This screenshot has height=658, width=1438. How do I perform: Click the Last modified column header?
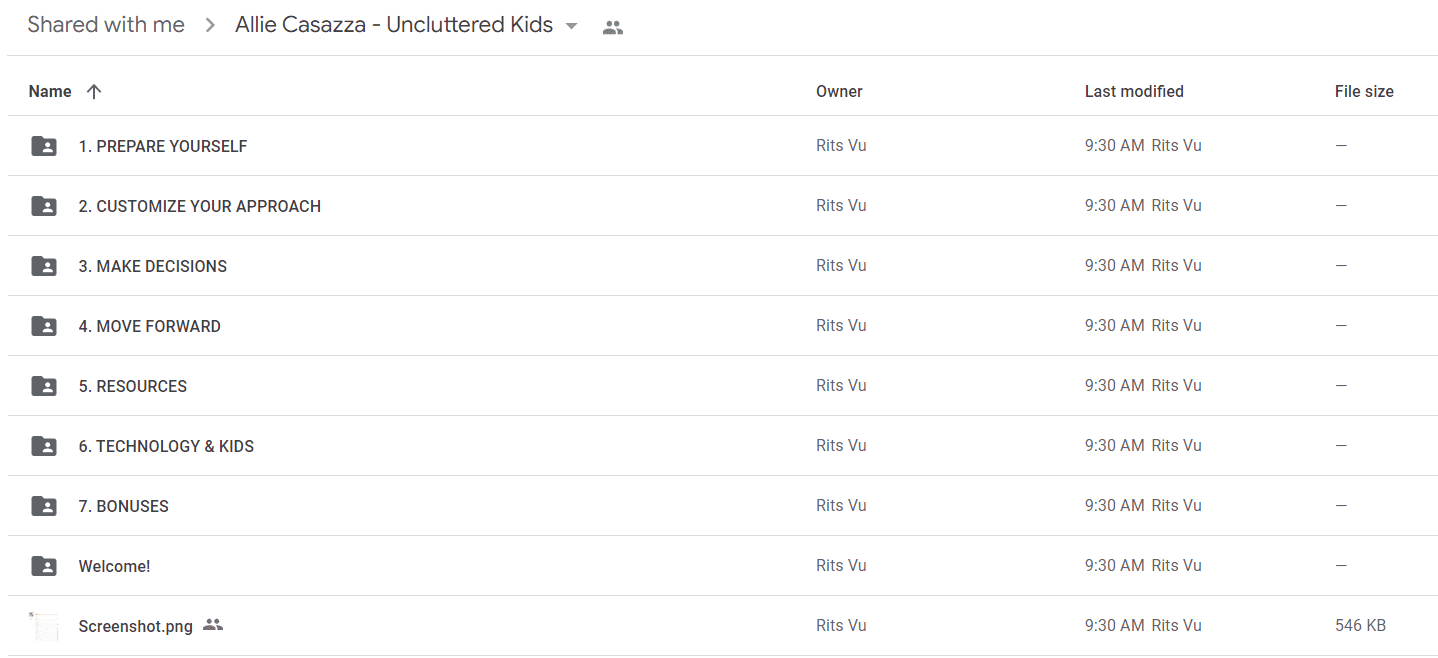(1134, 91)
